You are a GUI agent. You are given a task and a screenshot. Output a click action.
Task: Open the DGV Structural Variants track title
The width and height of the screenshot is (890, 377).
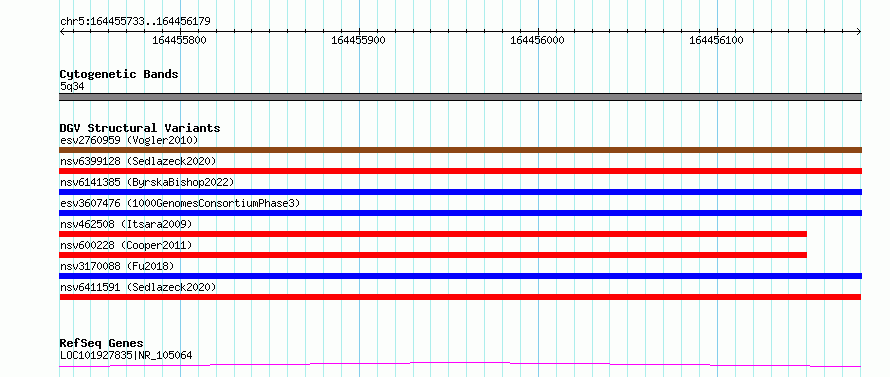coord(140,128)
